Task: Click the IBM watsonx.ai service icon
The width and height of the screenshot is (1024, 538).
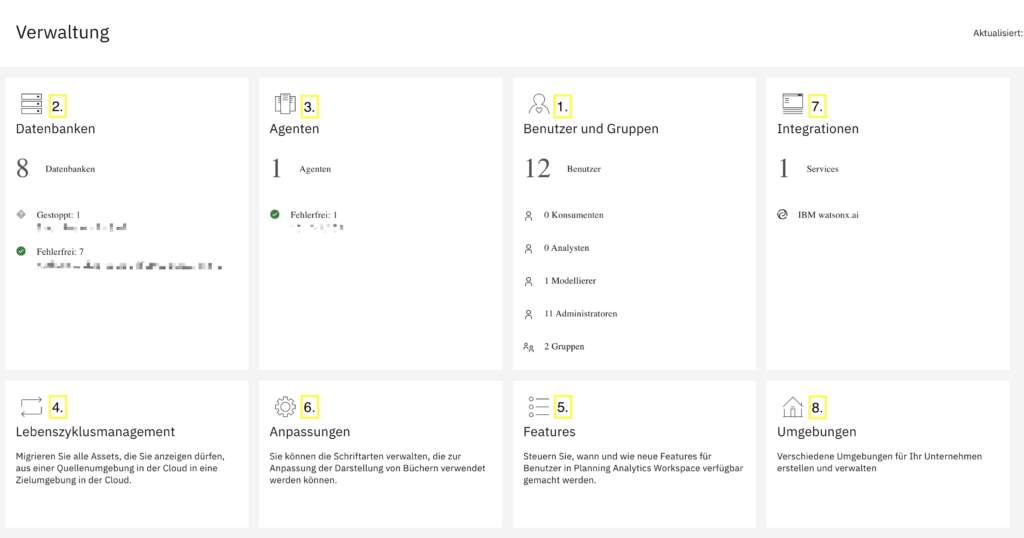Action: [x=782, y=215]
